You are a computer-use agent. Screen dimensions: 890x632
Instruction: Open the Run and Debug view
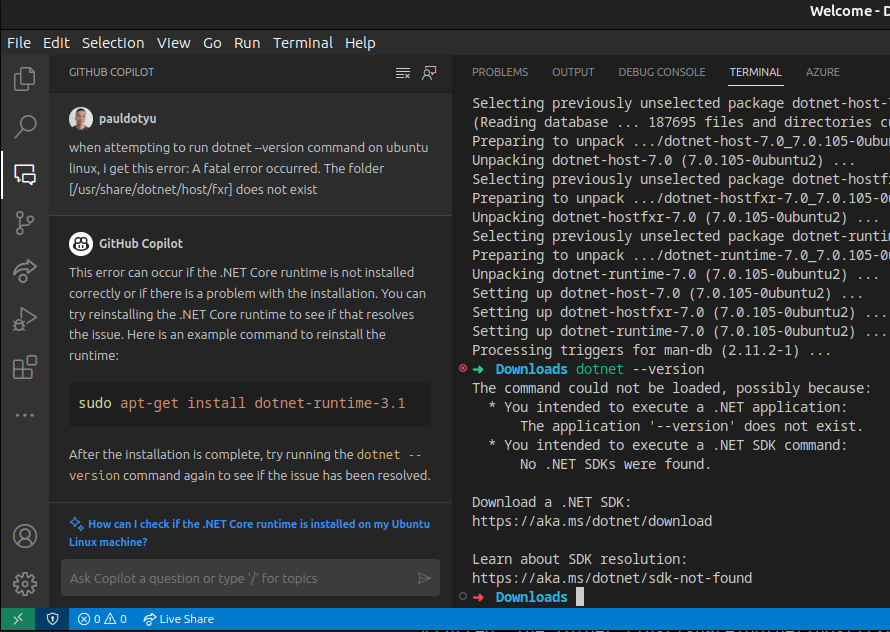click(x=24, y=319)
